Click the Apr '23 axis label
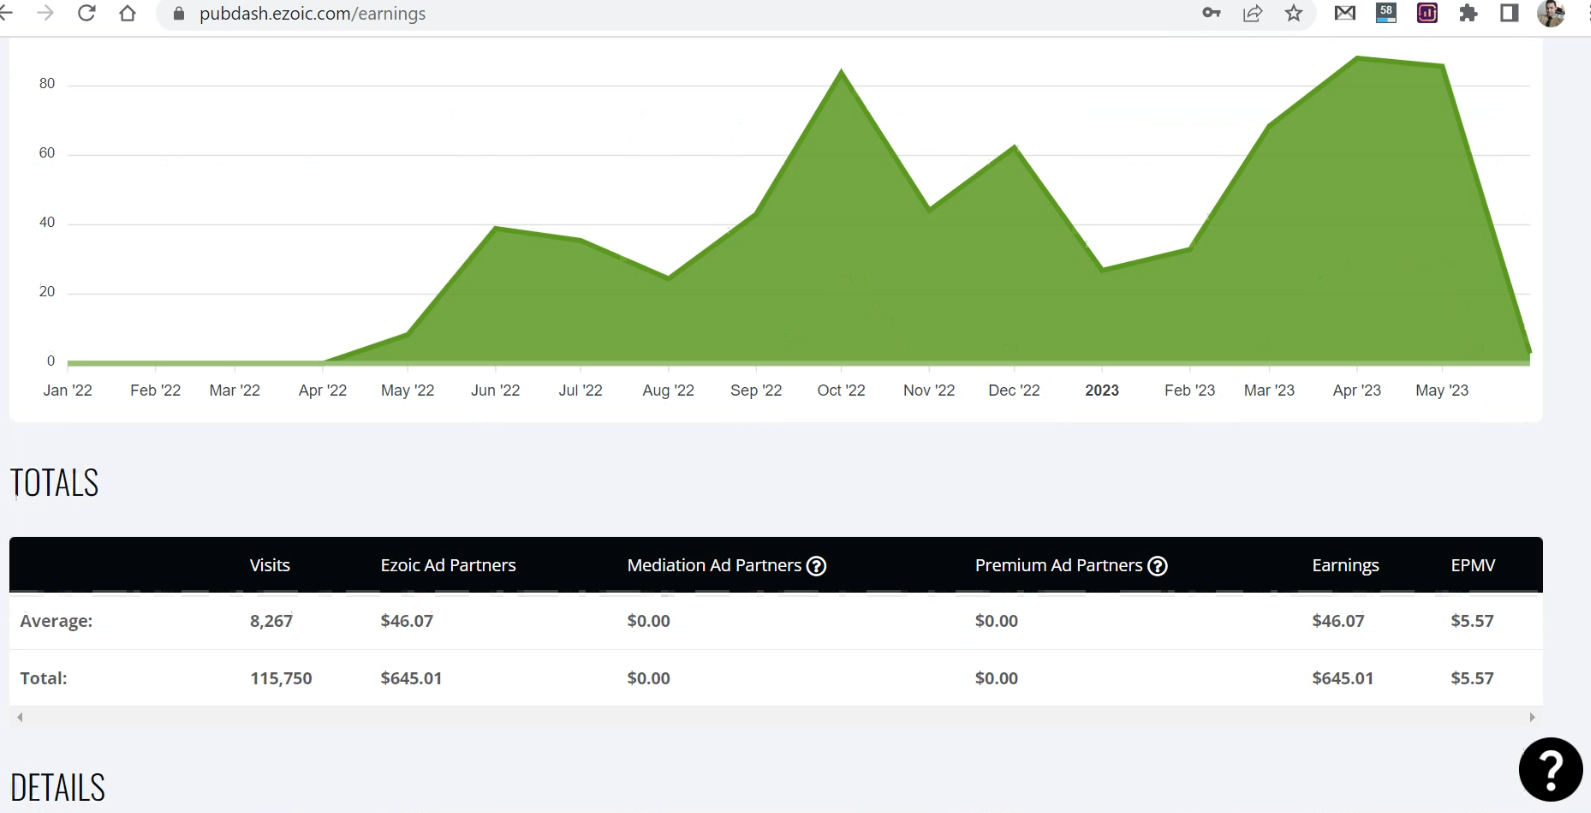 1357,390
